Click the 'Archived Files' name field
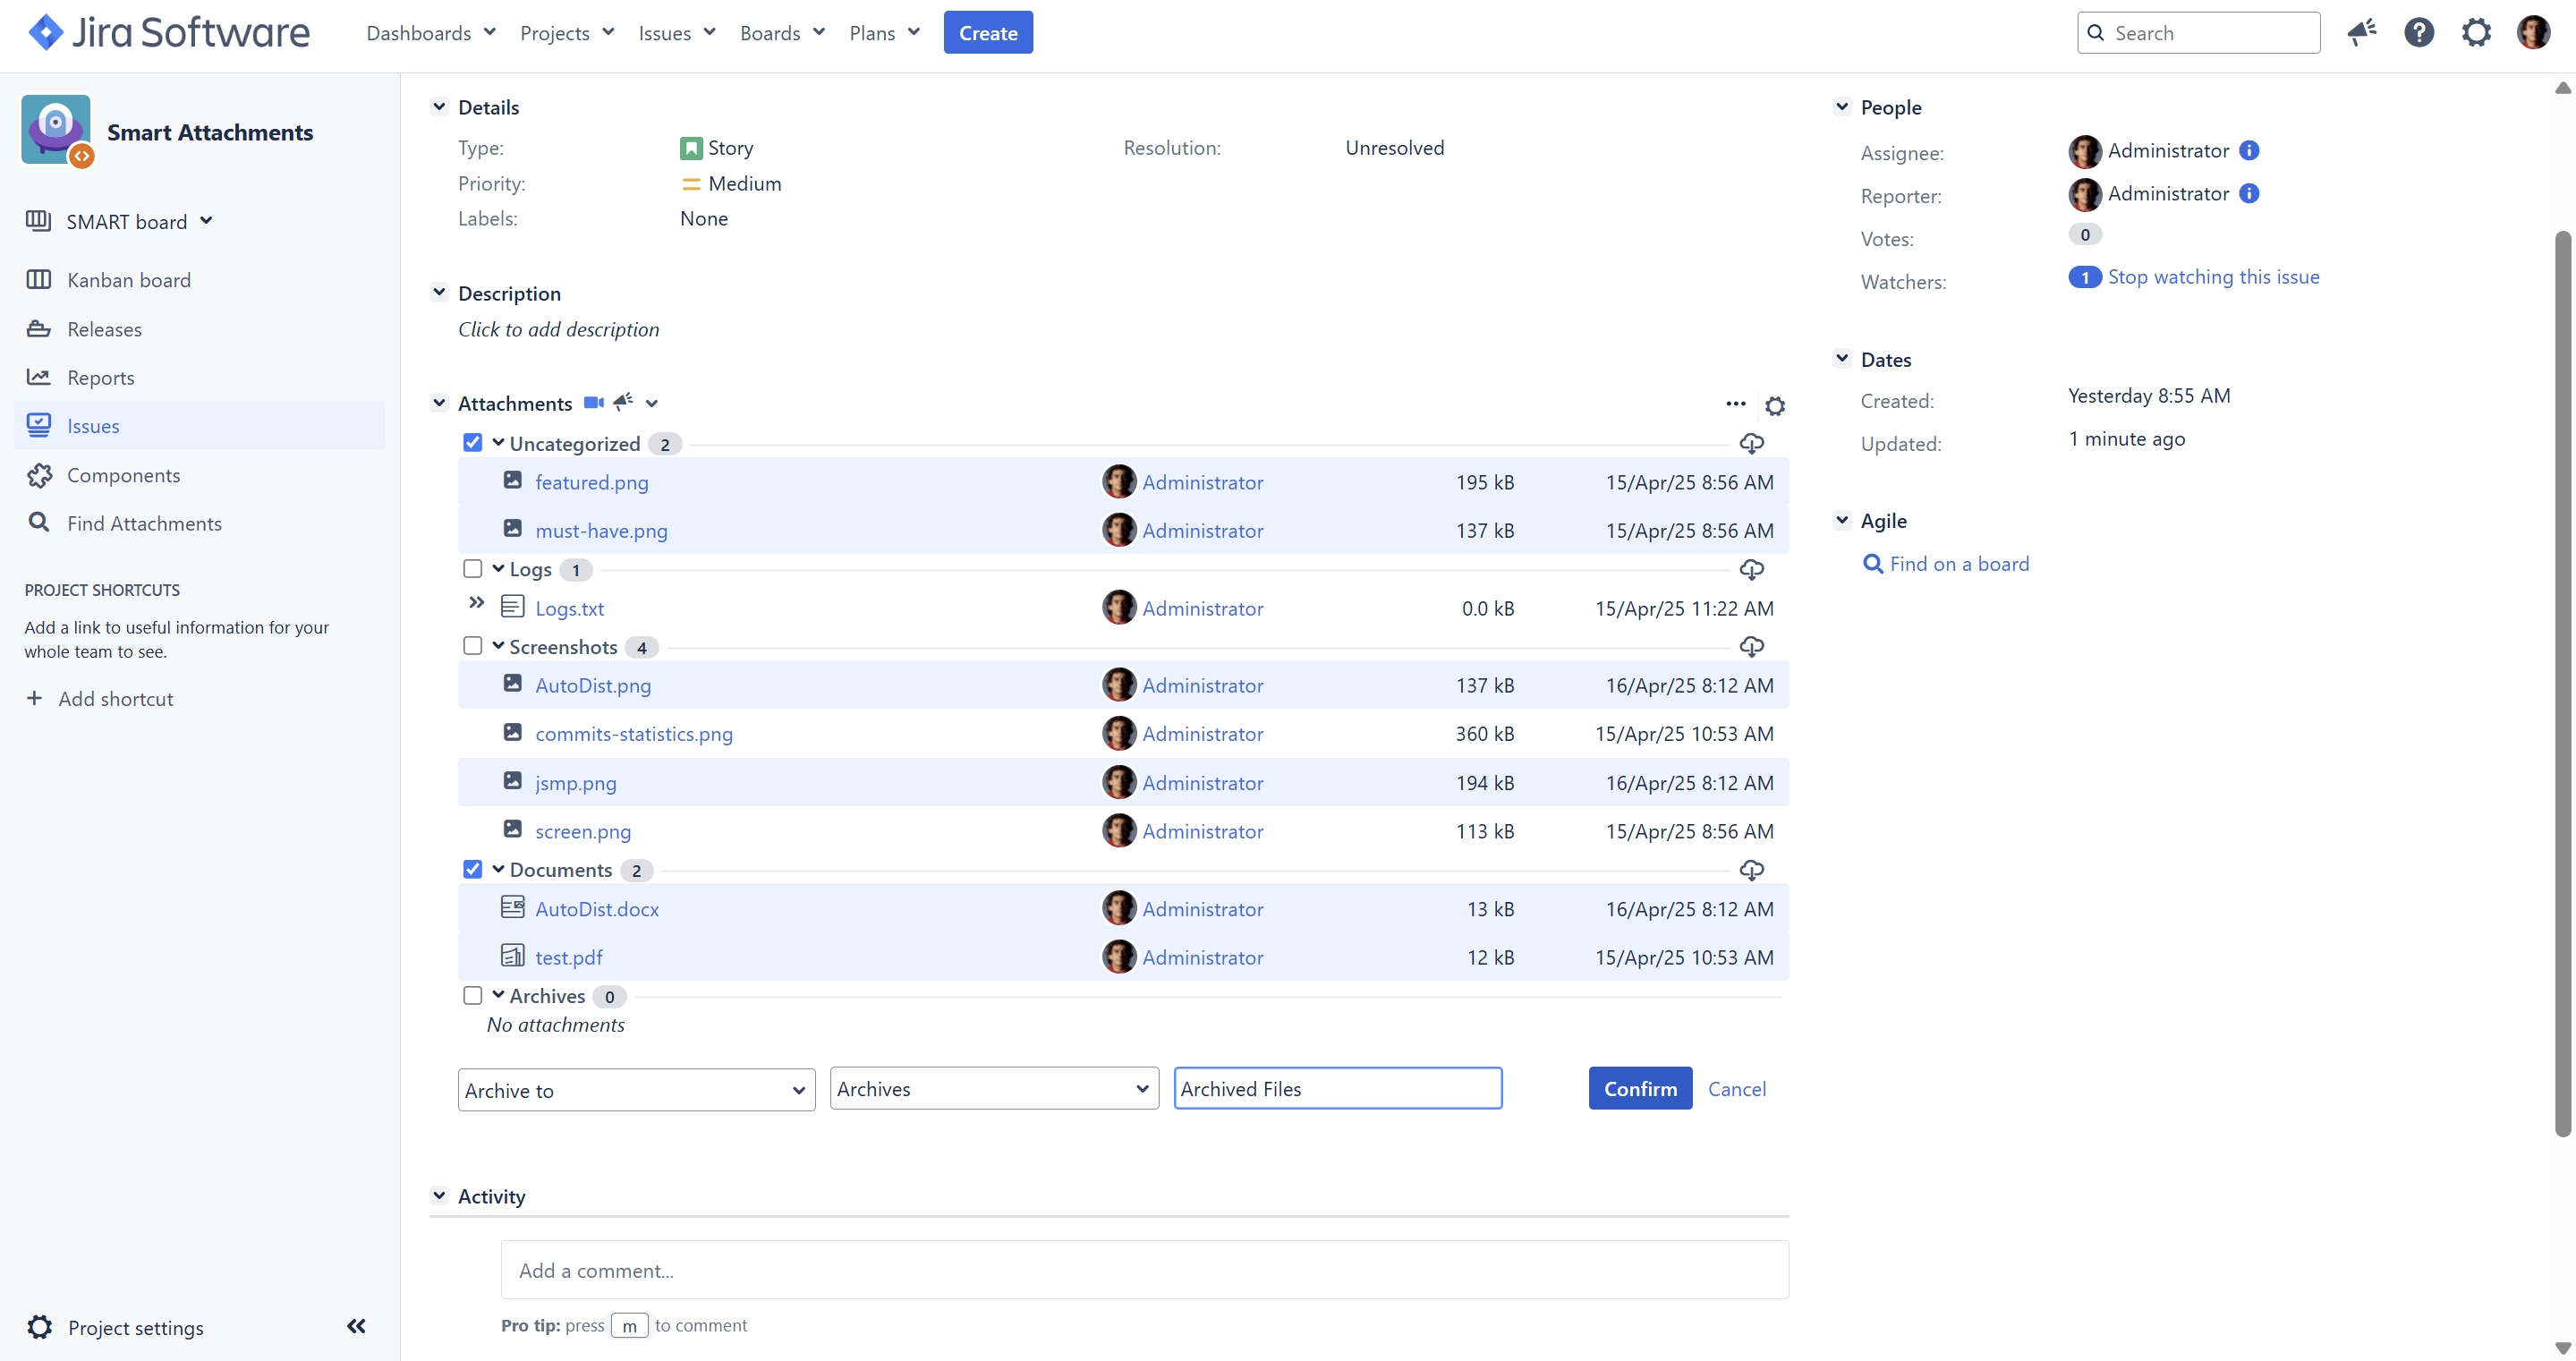 1337,1089
